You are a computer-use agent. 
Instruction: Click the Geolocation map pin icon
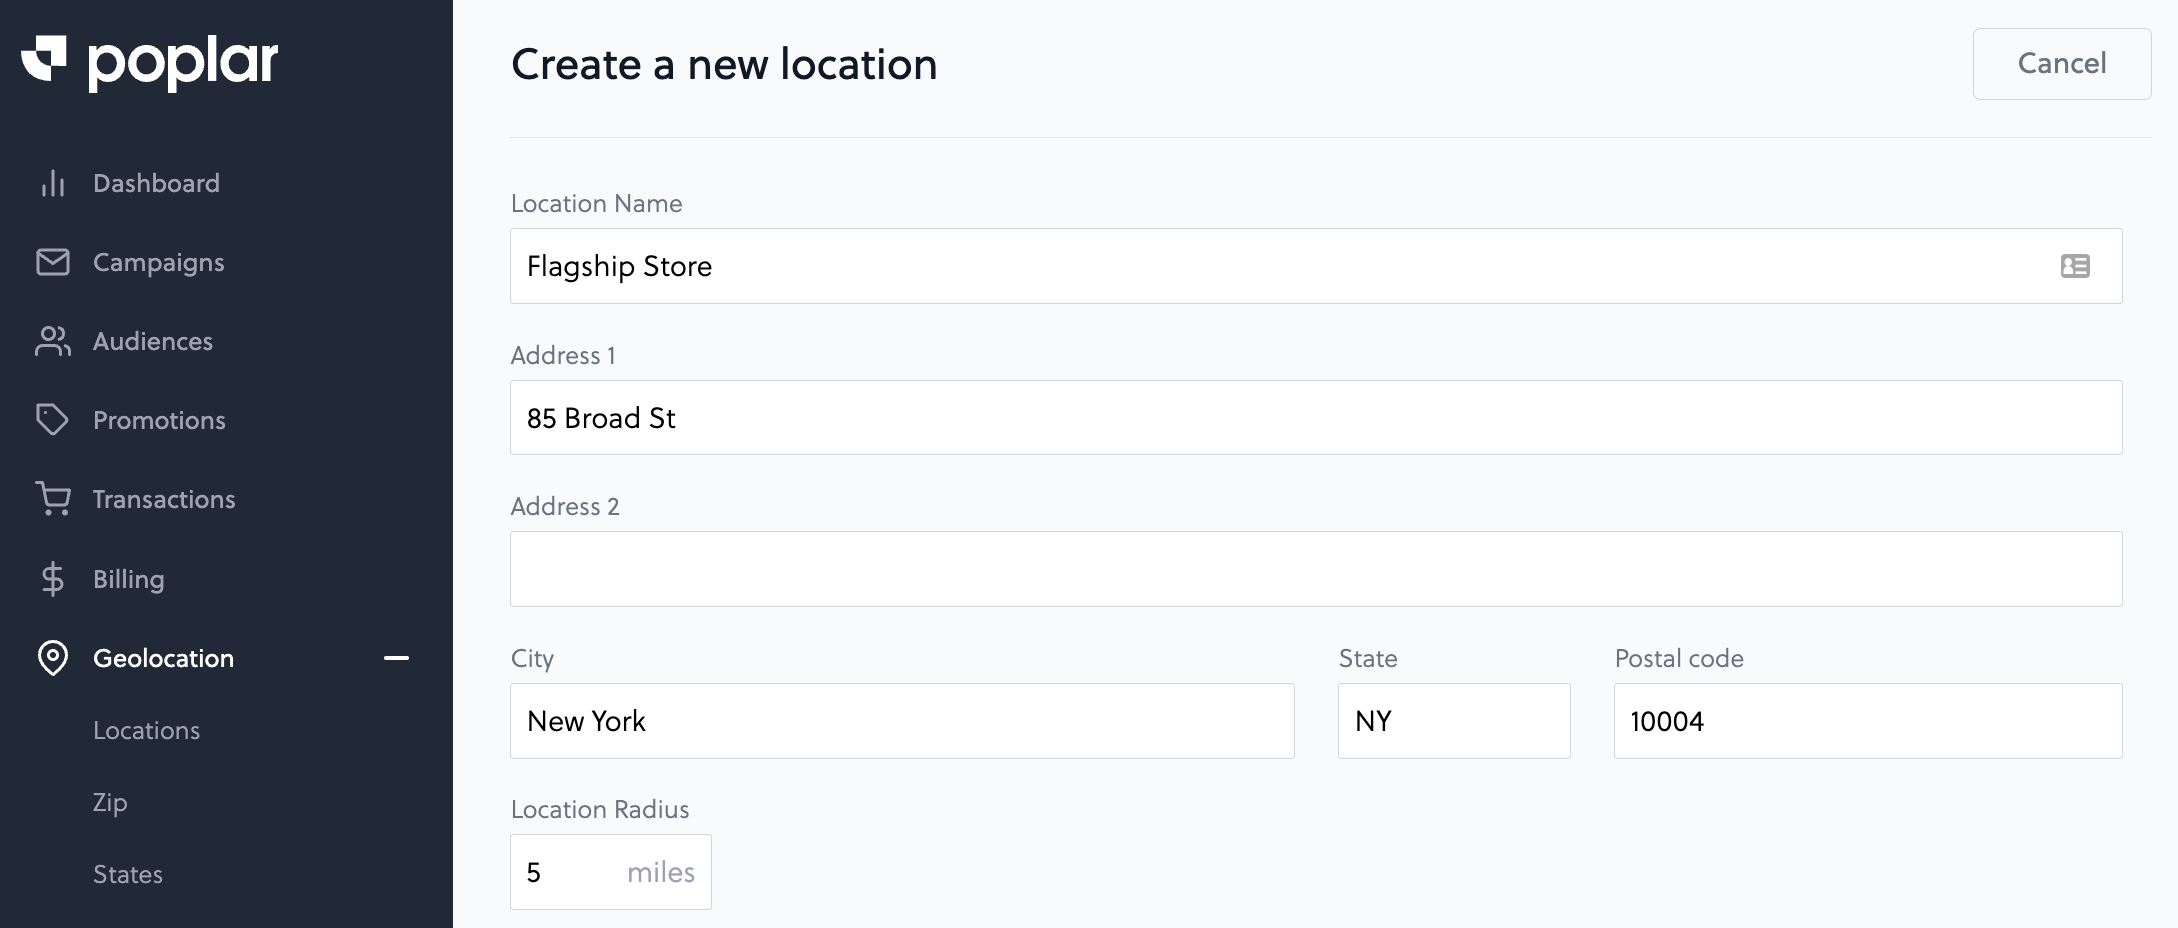click(x=53, y=658)
